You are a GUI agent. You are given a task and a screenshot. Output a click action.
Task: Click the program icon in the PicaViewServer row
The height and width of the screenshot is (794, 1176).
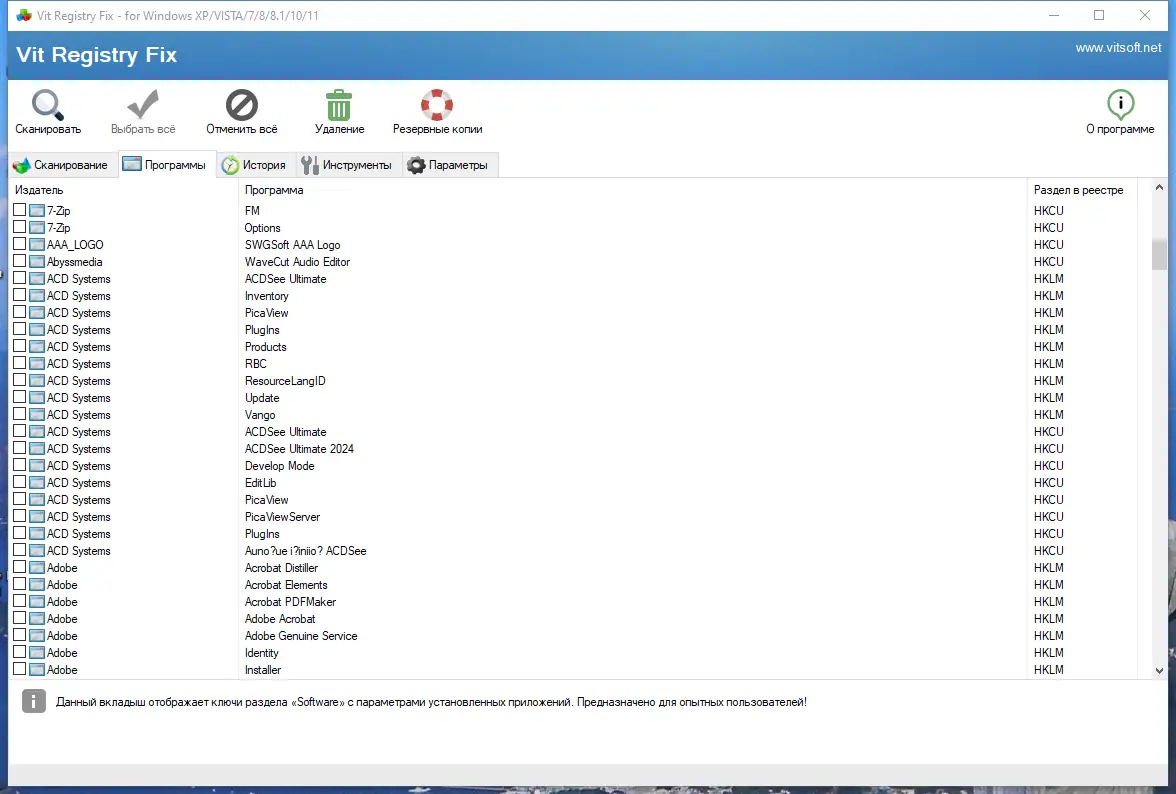tap(37, 517)
